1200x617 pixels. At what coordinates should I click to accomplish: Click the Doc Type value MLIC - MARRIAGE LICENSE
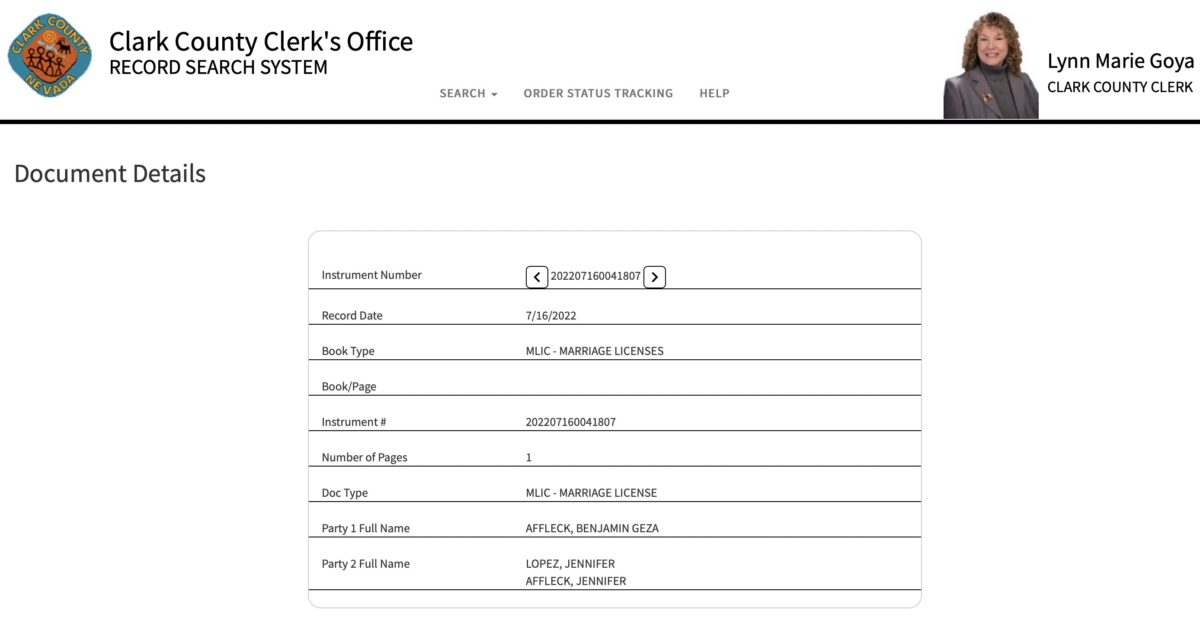tap(591, 493)
